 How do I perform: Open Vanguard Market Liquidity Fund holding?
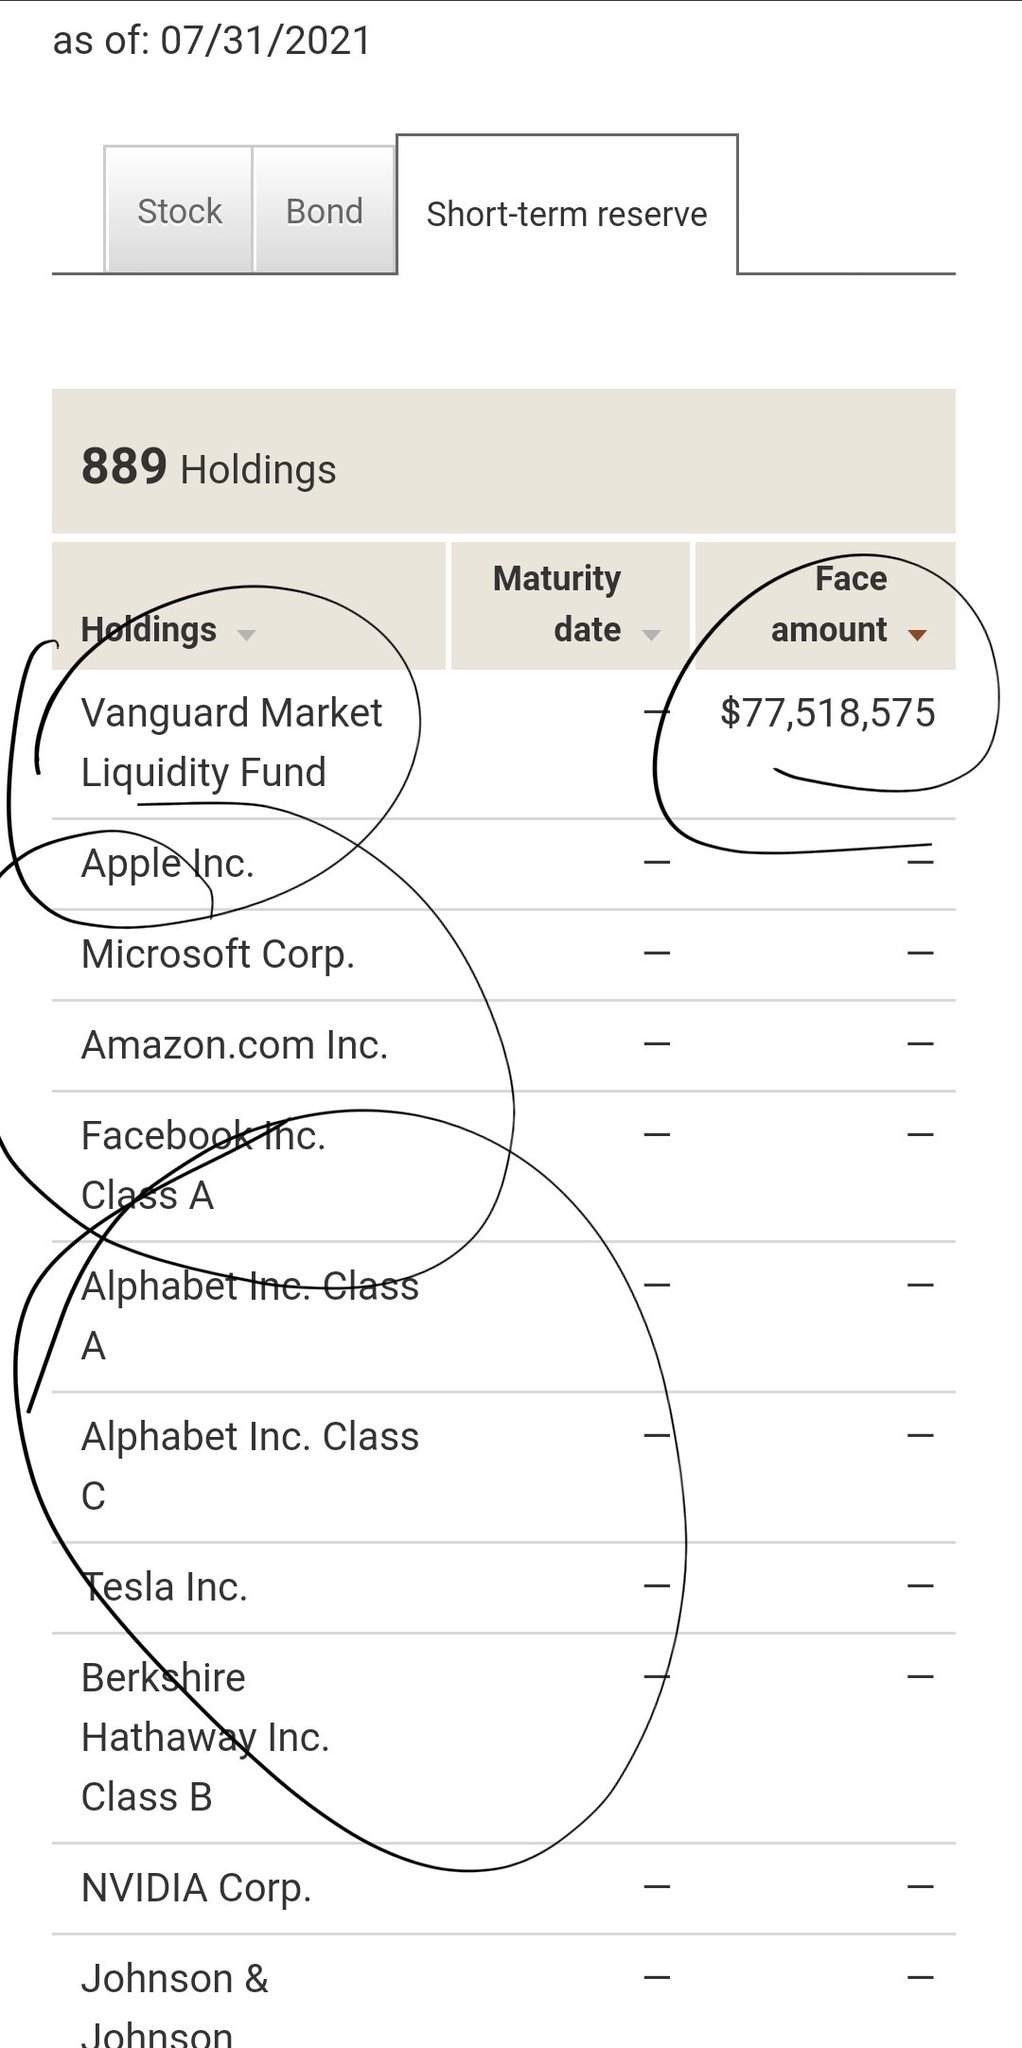point(231,742)
